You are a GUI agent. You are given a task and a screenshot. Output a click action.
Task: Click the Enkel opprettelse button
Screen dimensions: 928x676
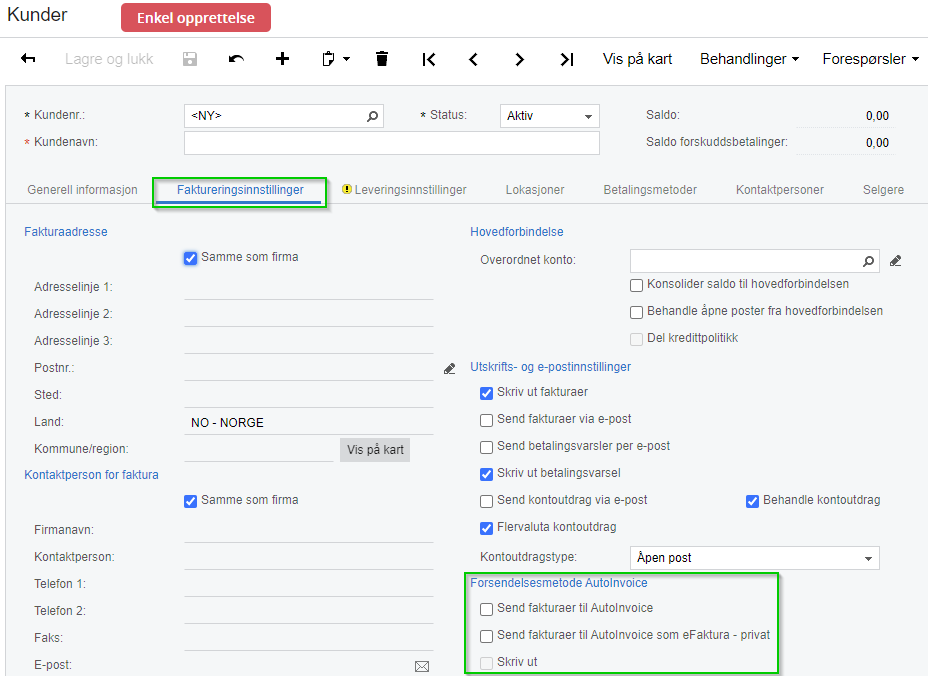pos(196,18)
